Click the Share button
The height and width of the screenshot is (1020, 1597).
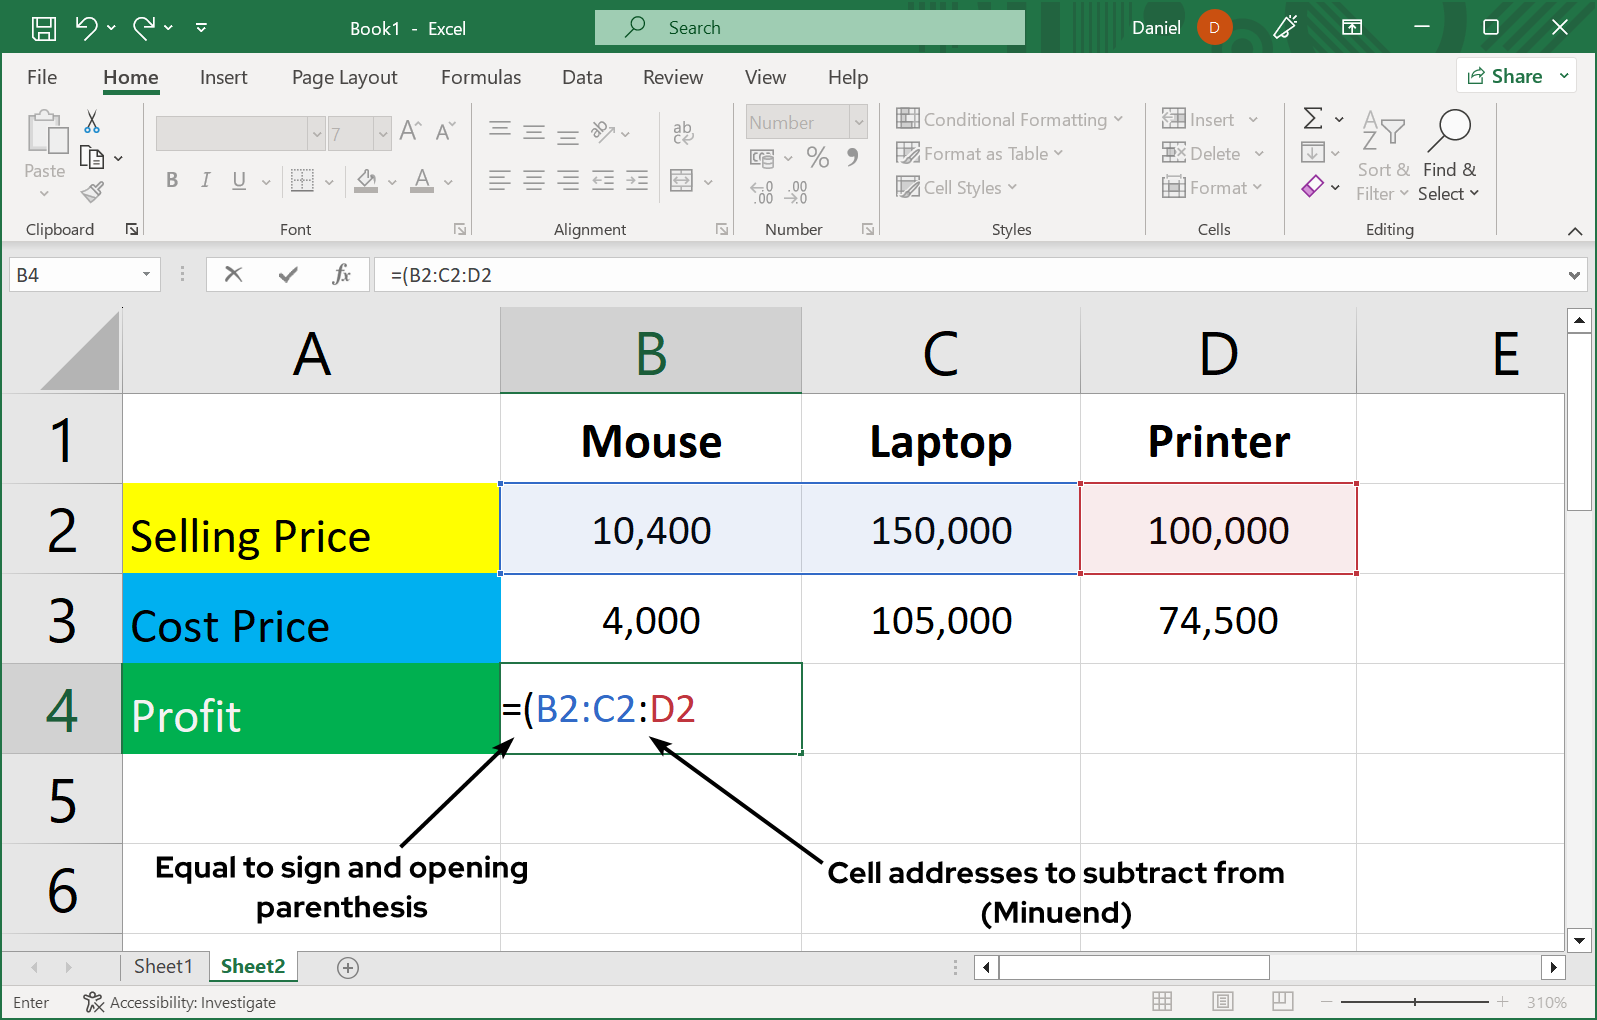click(1516, 76)
